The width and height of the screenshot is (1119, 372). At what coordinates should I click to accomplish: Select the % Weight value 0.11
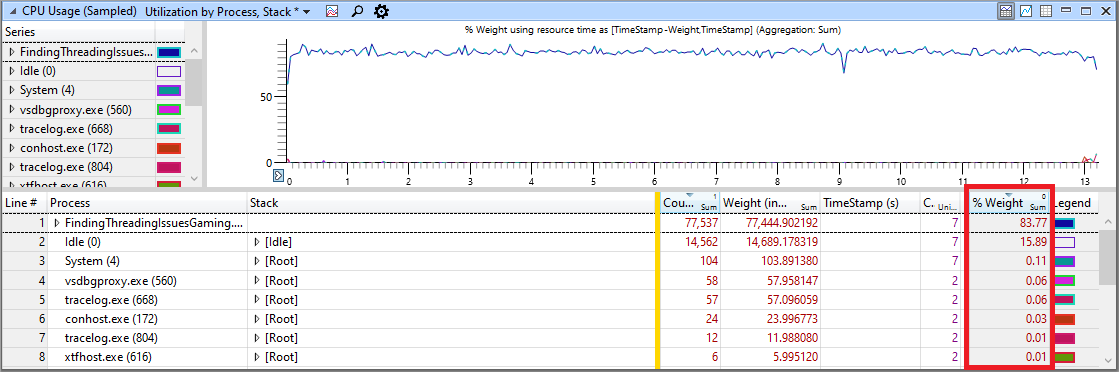1036,261
